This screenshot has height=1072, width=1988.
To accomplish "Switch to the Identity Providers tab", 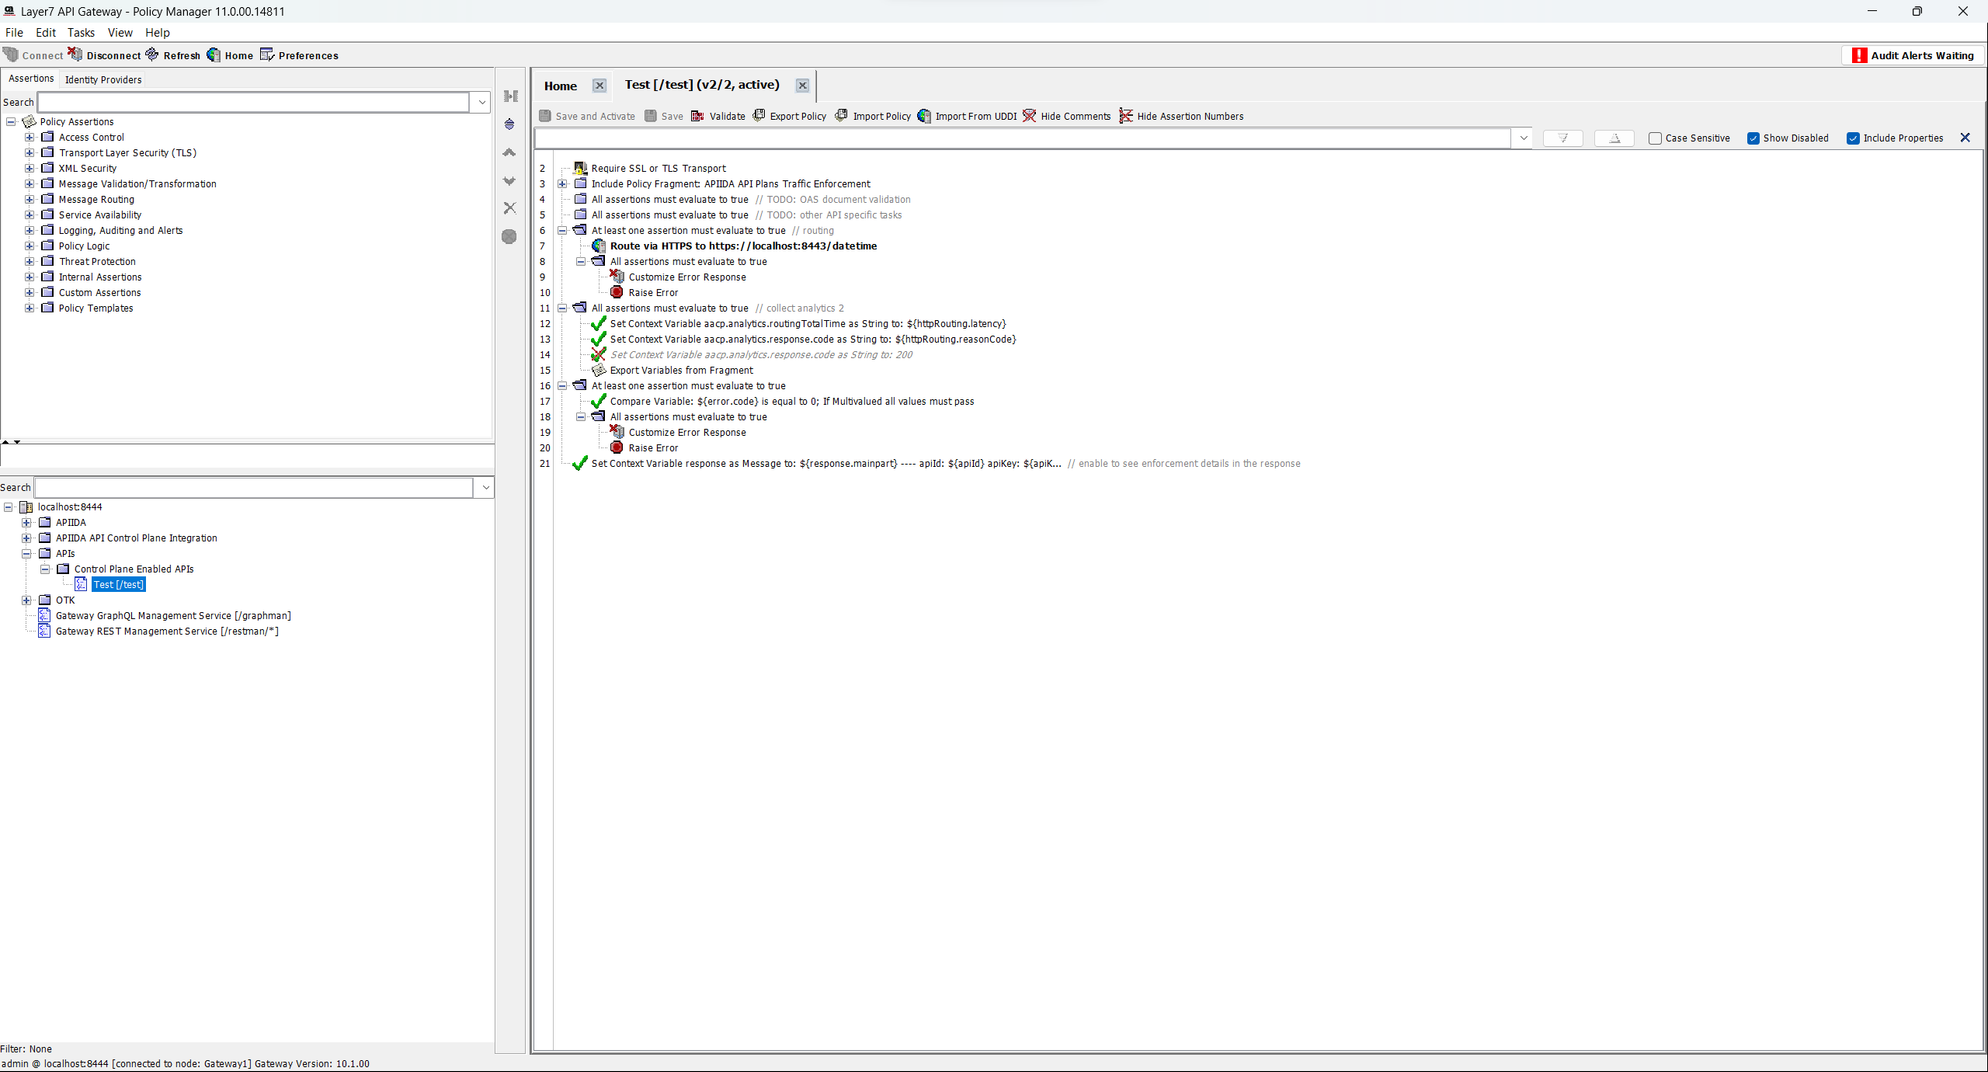I will [x=103, y=79].
